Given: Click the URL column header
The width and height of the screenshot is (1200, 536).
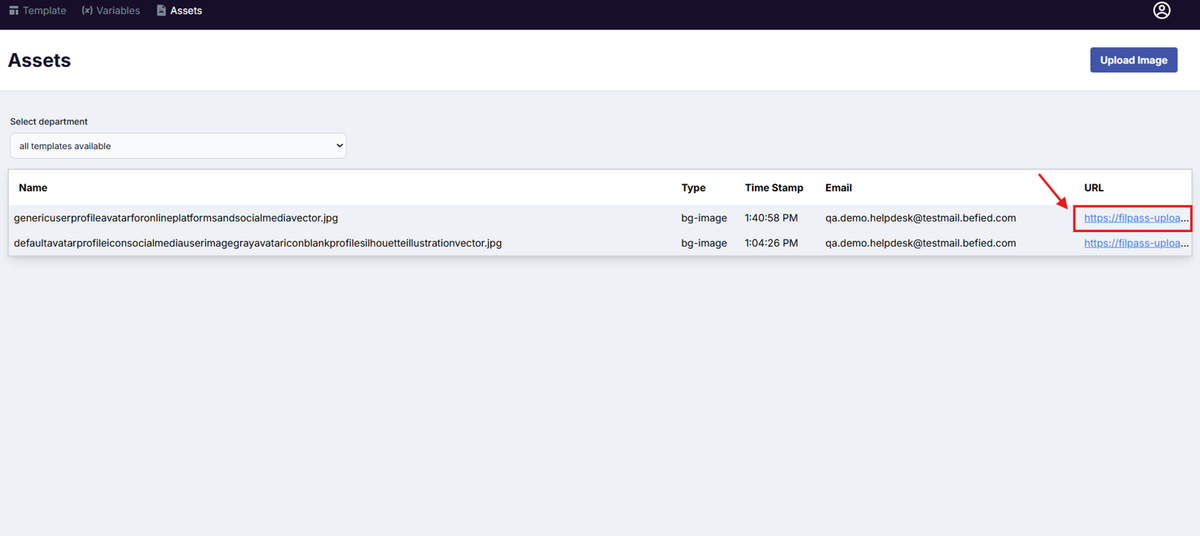Looking at the screenshot, I should coord(1094,188).
